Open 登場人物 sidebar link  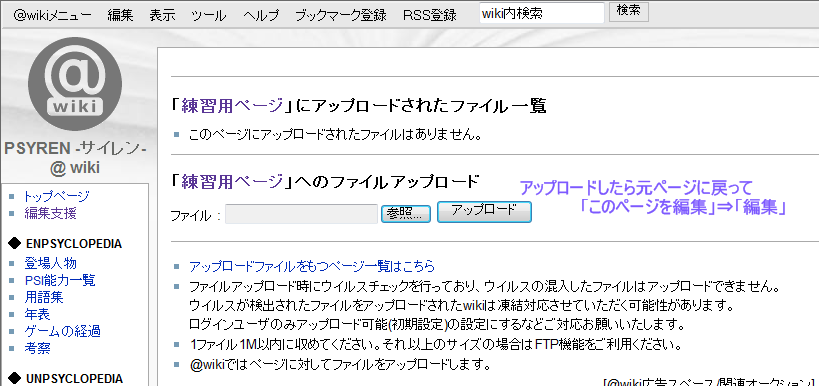pyautogui.click(x=50, y=263)
